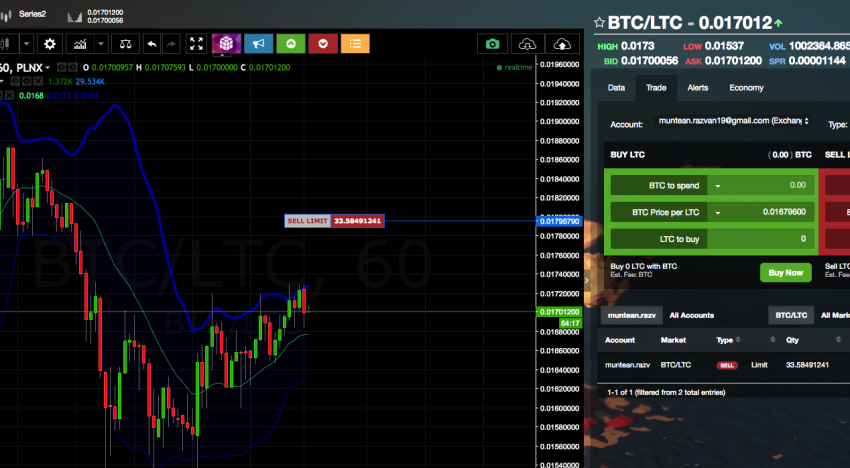Switch to the Economy tab
Viewport: 850px width, 468px height.
point(746,88)
